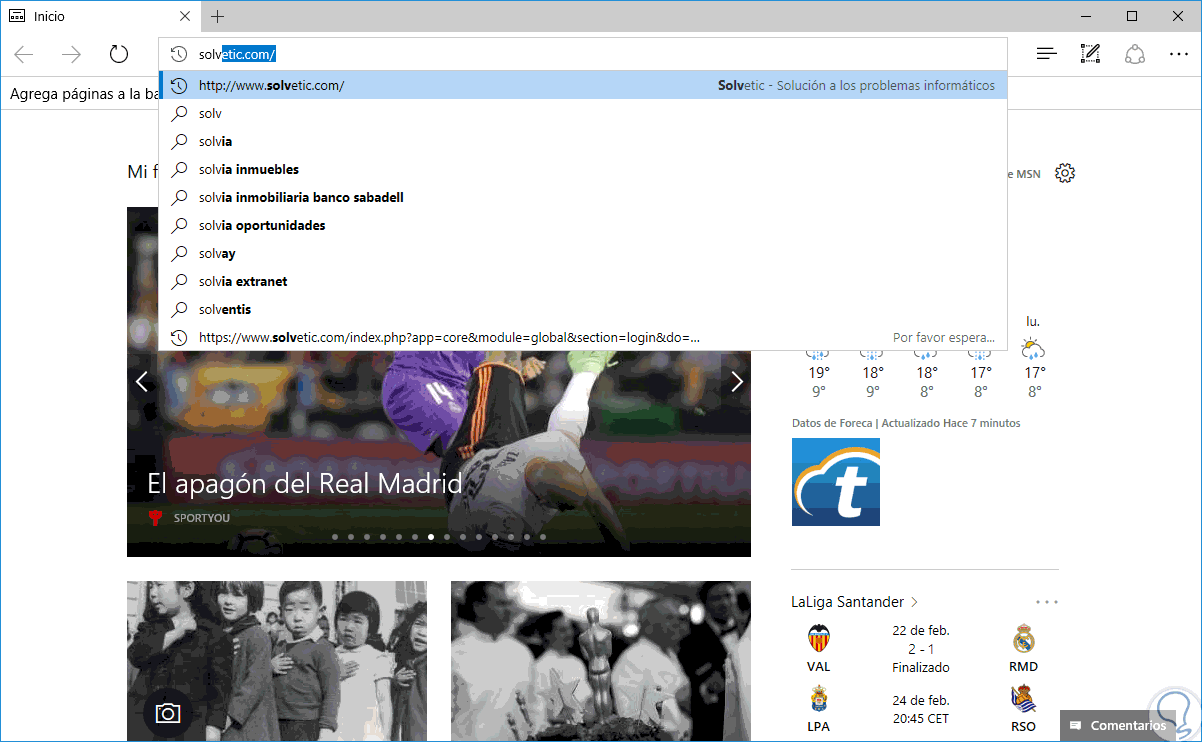Show next news slide with right arrow

tap(737, 381)
